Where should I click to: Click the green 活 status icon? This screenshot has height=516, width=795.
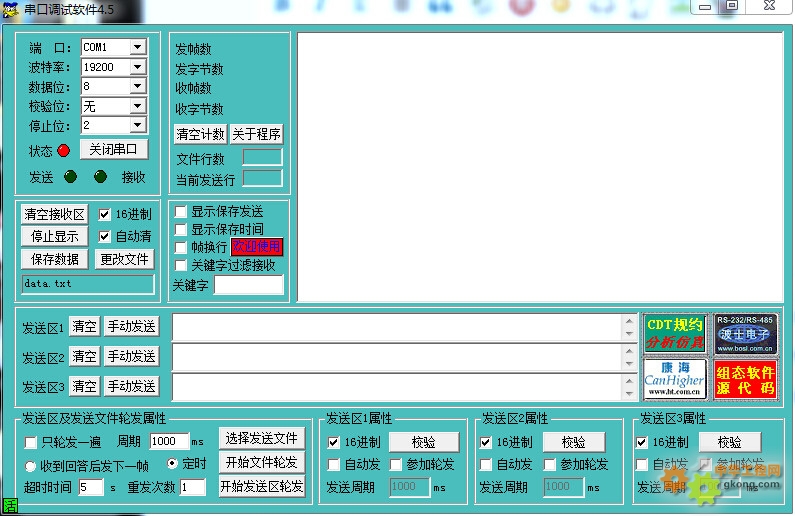tap(10, 505)
